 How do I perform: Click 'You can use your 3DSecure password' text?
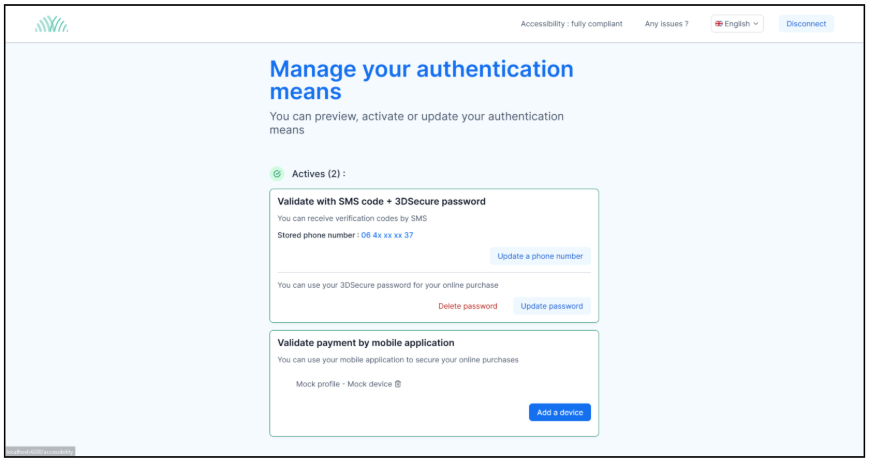388,285
